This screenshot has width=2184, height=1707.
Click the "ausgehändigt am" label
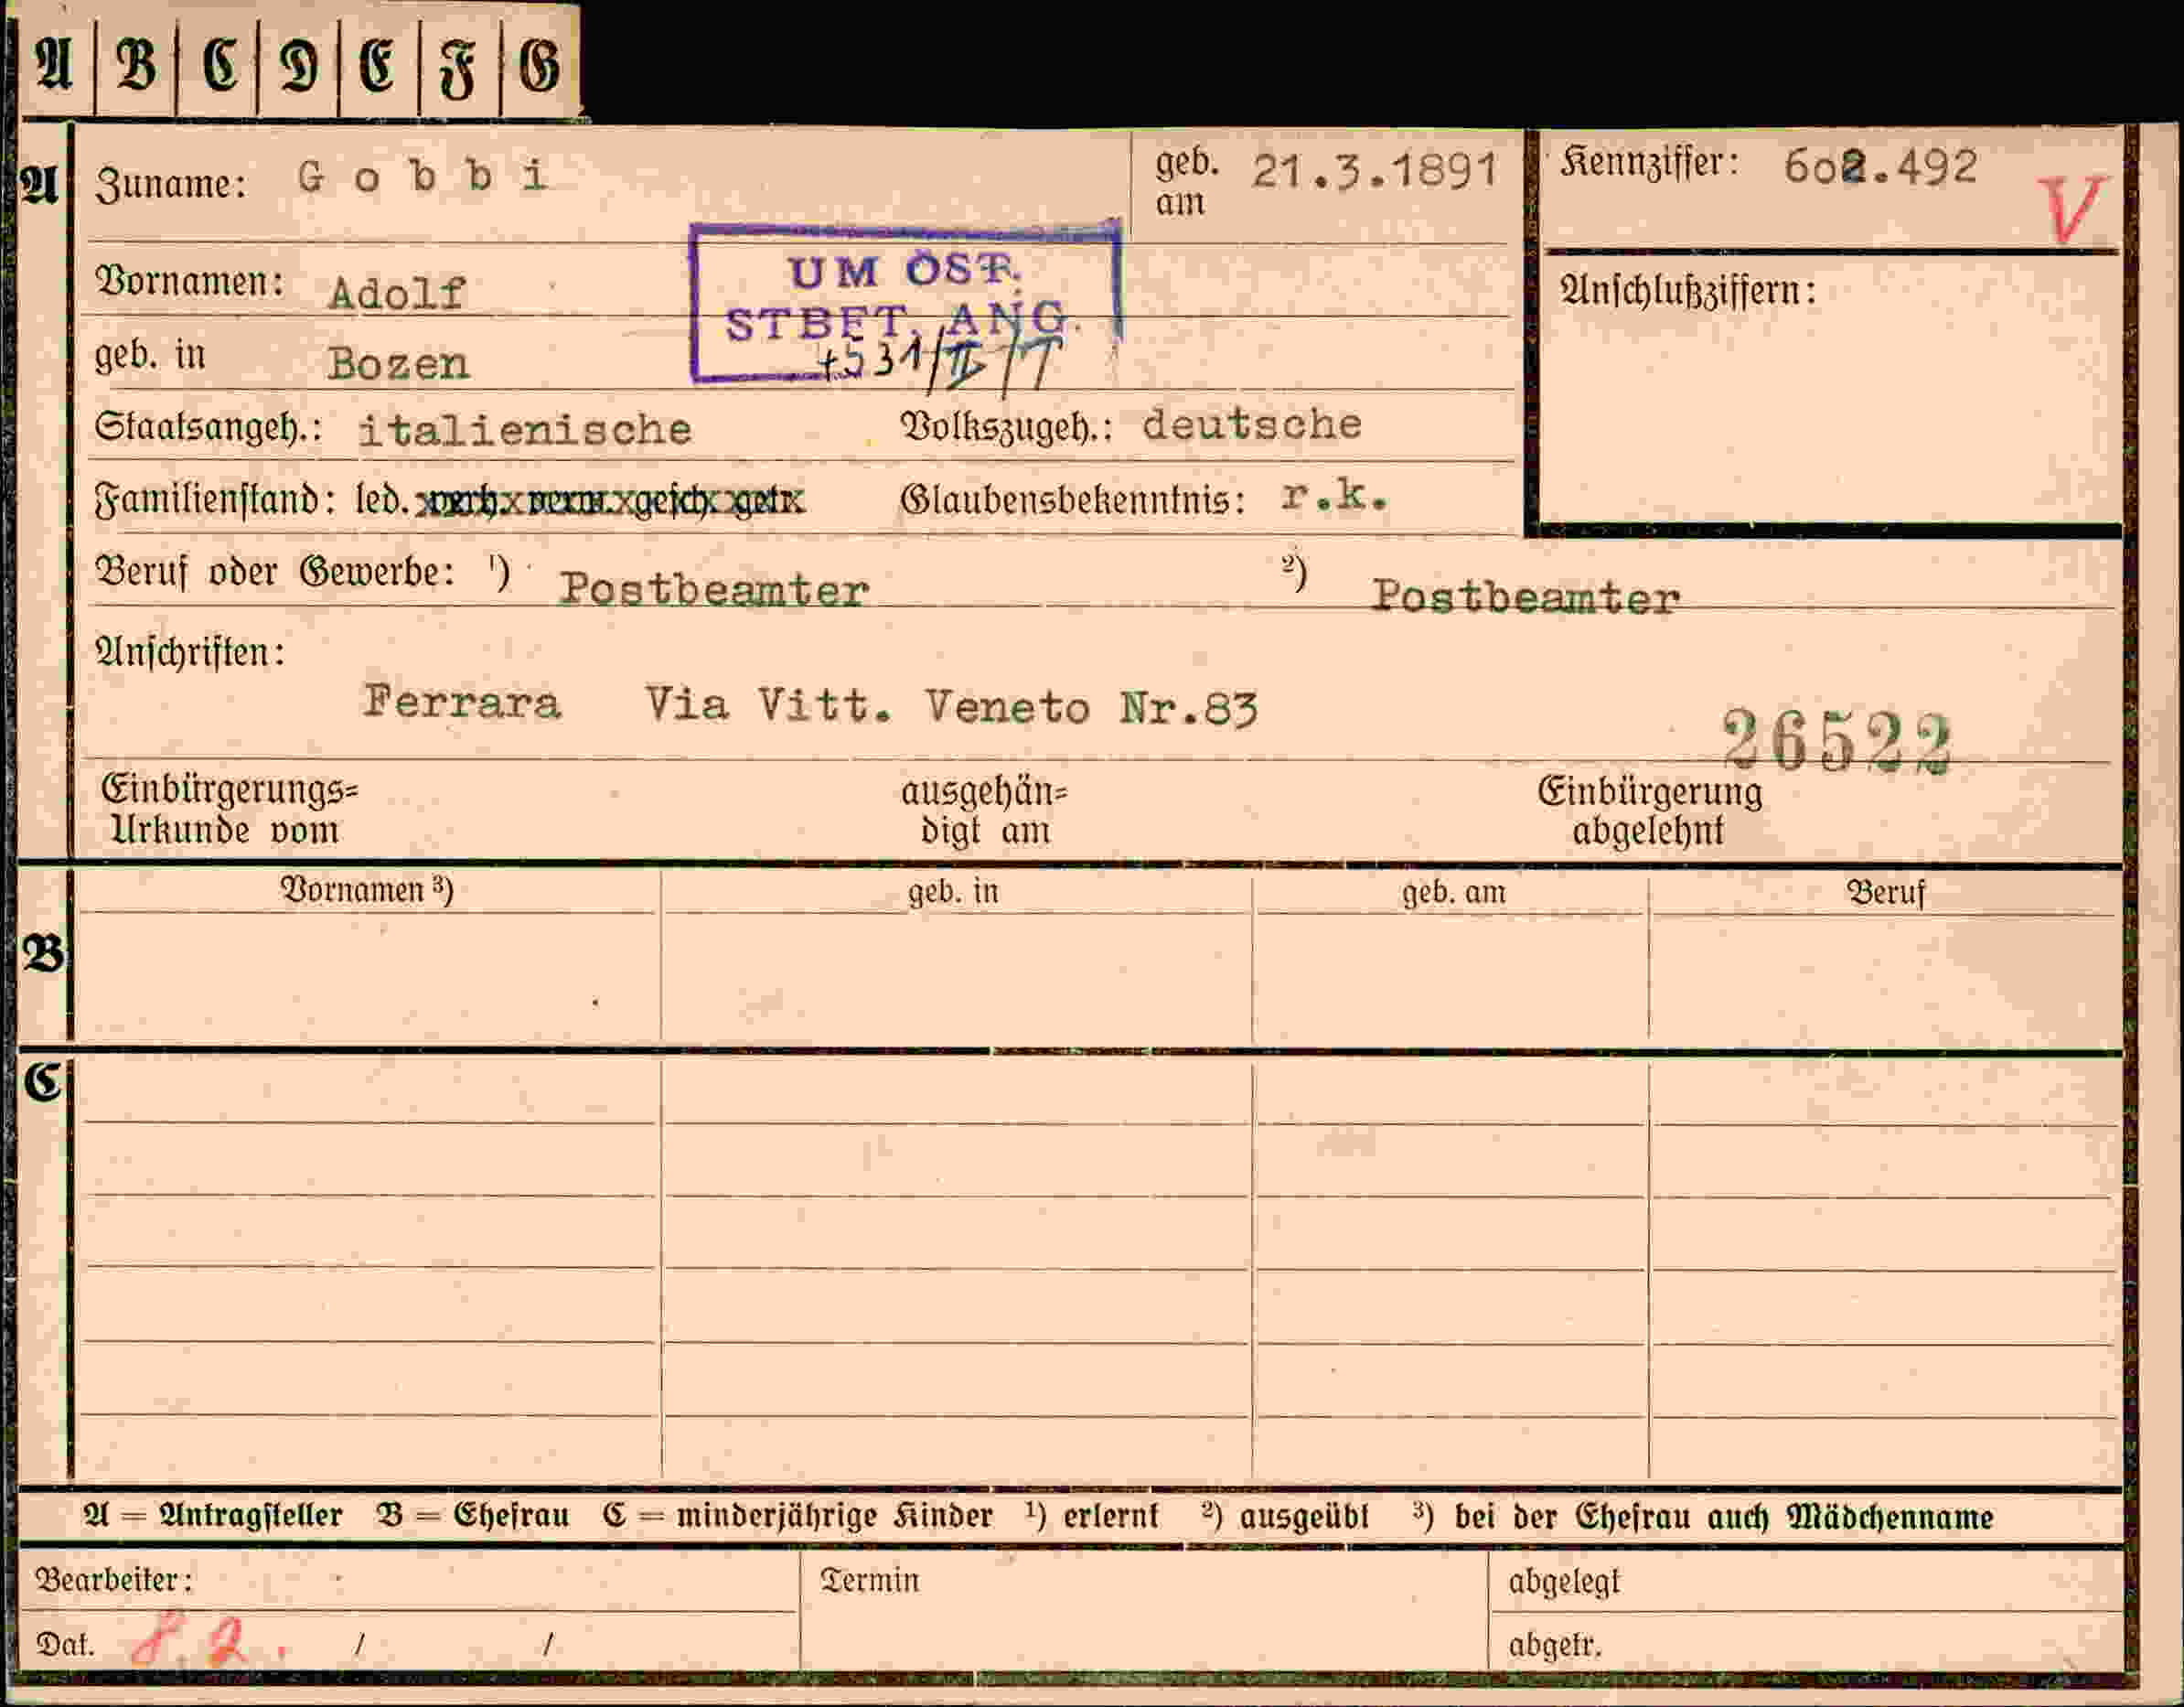pyautogui.click(x=984, y=811)
